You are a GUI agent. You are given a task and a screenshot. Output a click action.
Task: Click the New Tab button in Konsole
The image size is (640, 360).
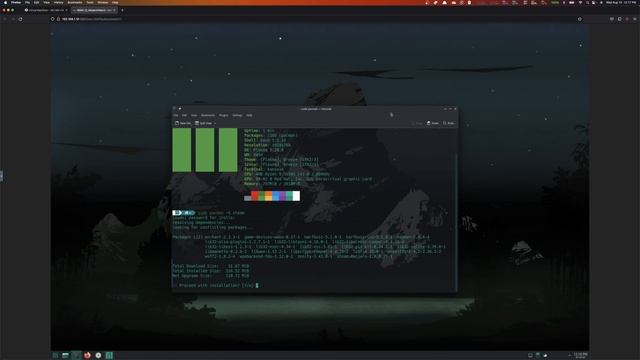(x=183, y=123)
